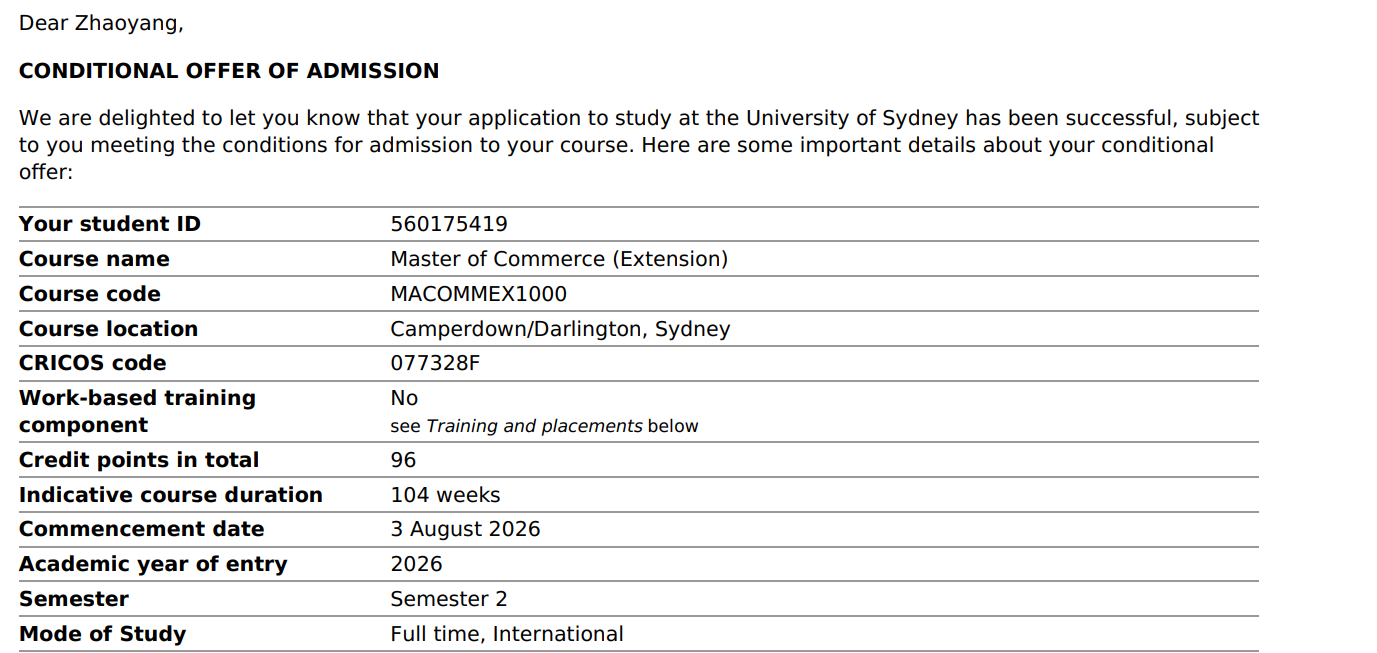
Task: Click the CONDITIONAL OFFER OF ADMISSION heading
Action: [229, 71]
